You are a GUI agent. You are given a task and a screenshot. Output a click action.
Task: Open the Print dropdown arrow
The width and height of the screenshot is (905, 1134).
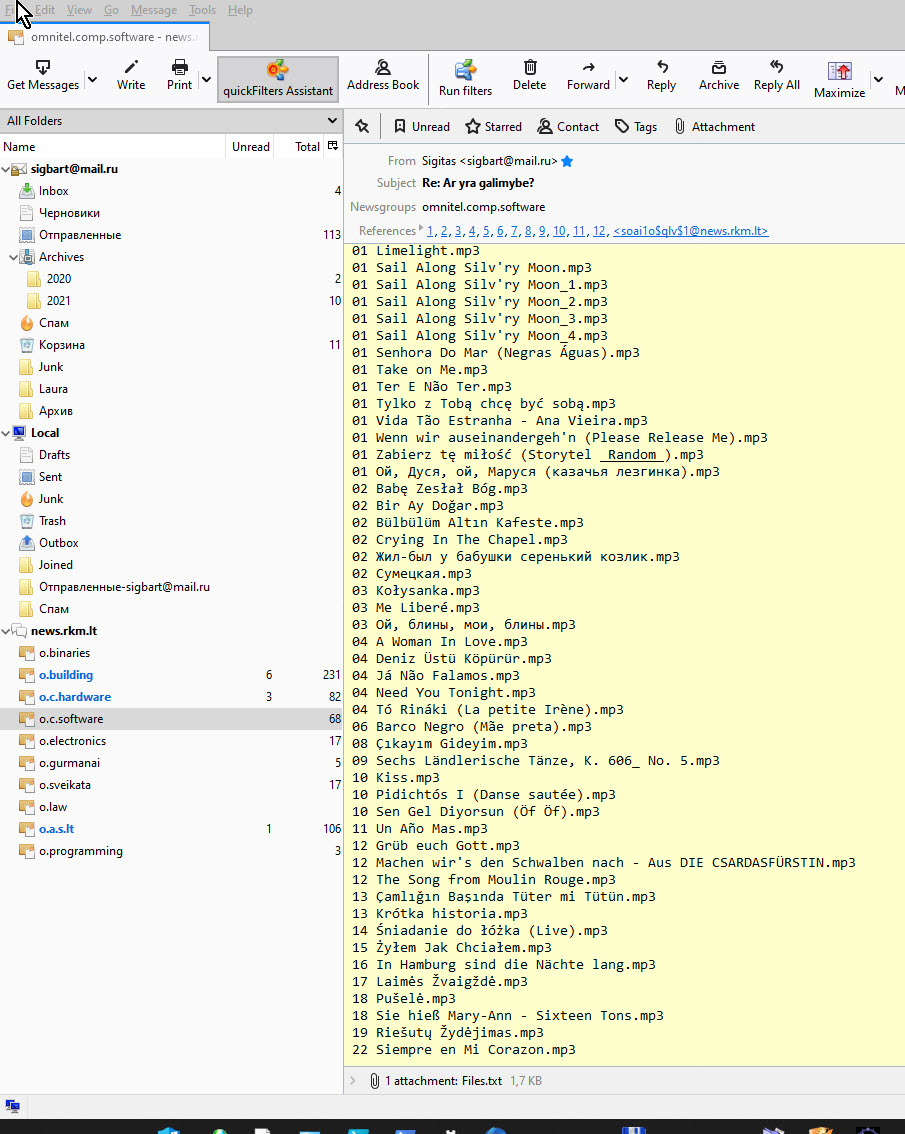[x=206, y=79]
